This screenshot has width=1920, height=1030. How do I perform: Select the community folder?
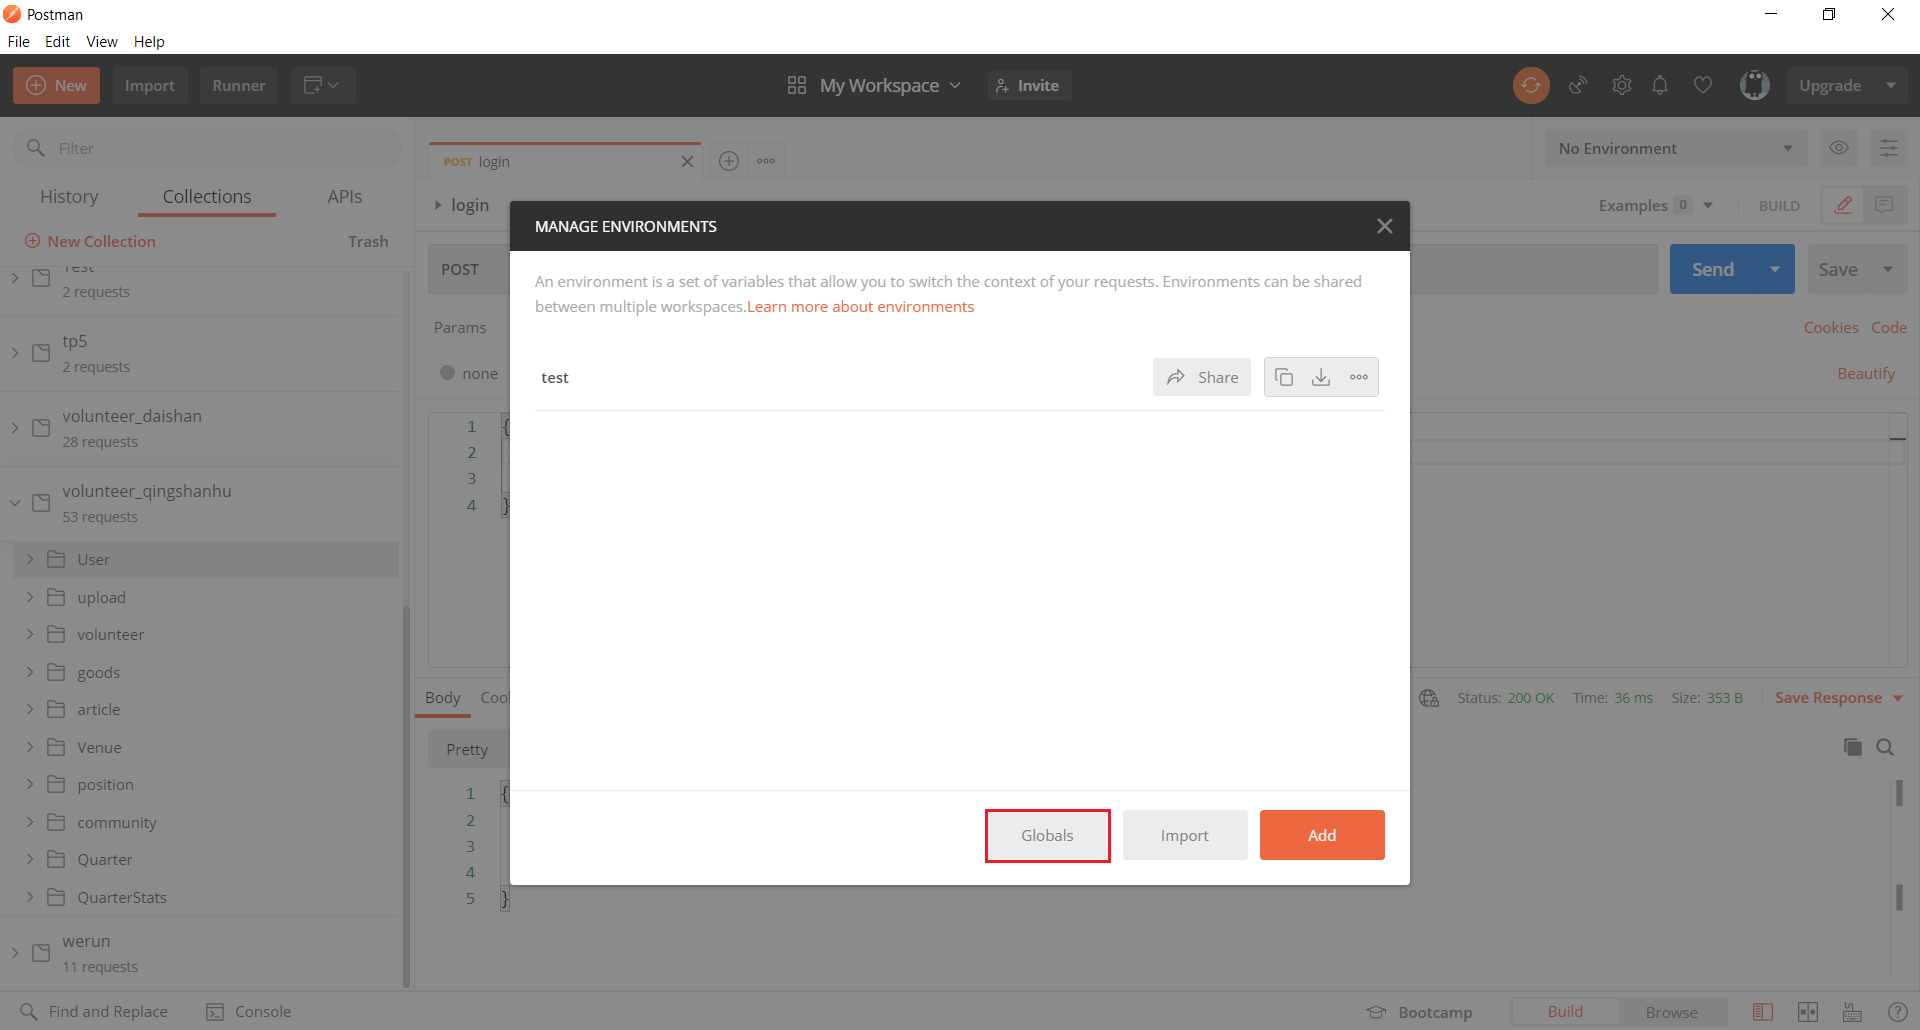tap(206, 822)
